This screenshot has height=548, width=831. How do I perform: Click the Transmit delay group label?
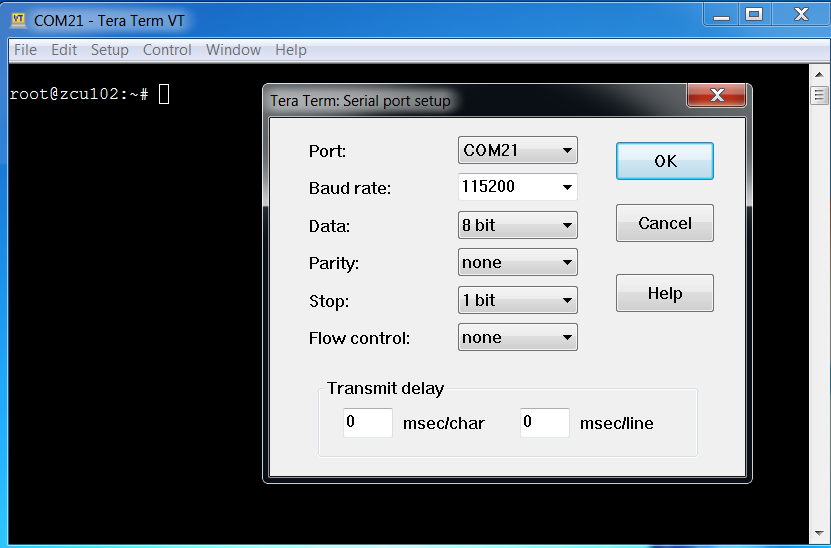pos(385,388)
